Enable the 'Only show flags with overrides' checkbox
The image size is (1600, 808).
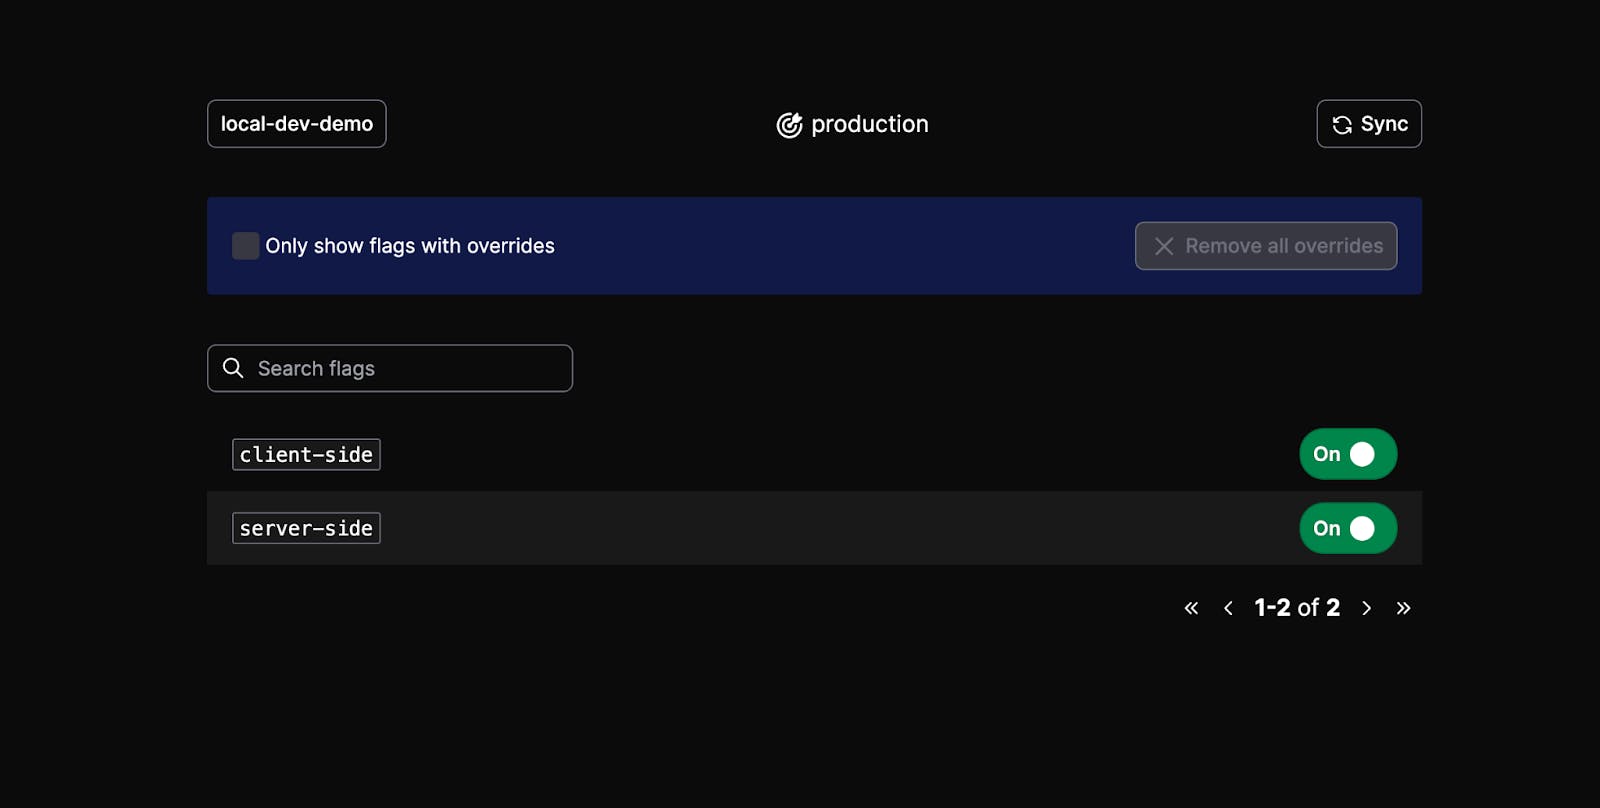click(245, 246)
